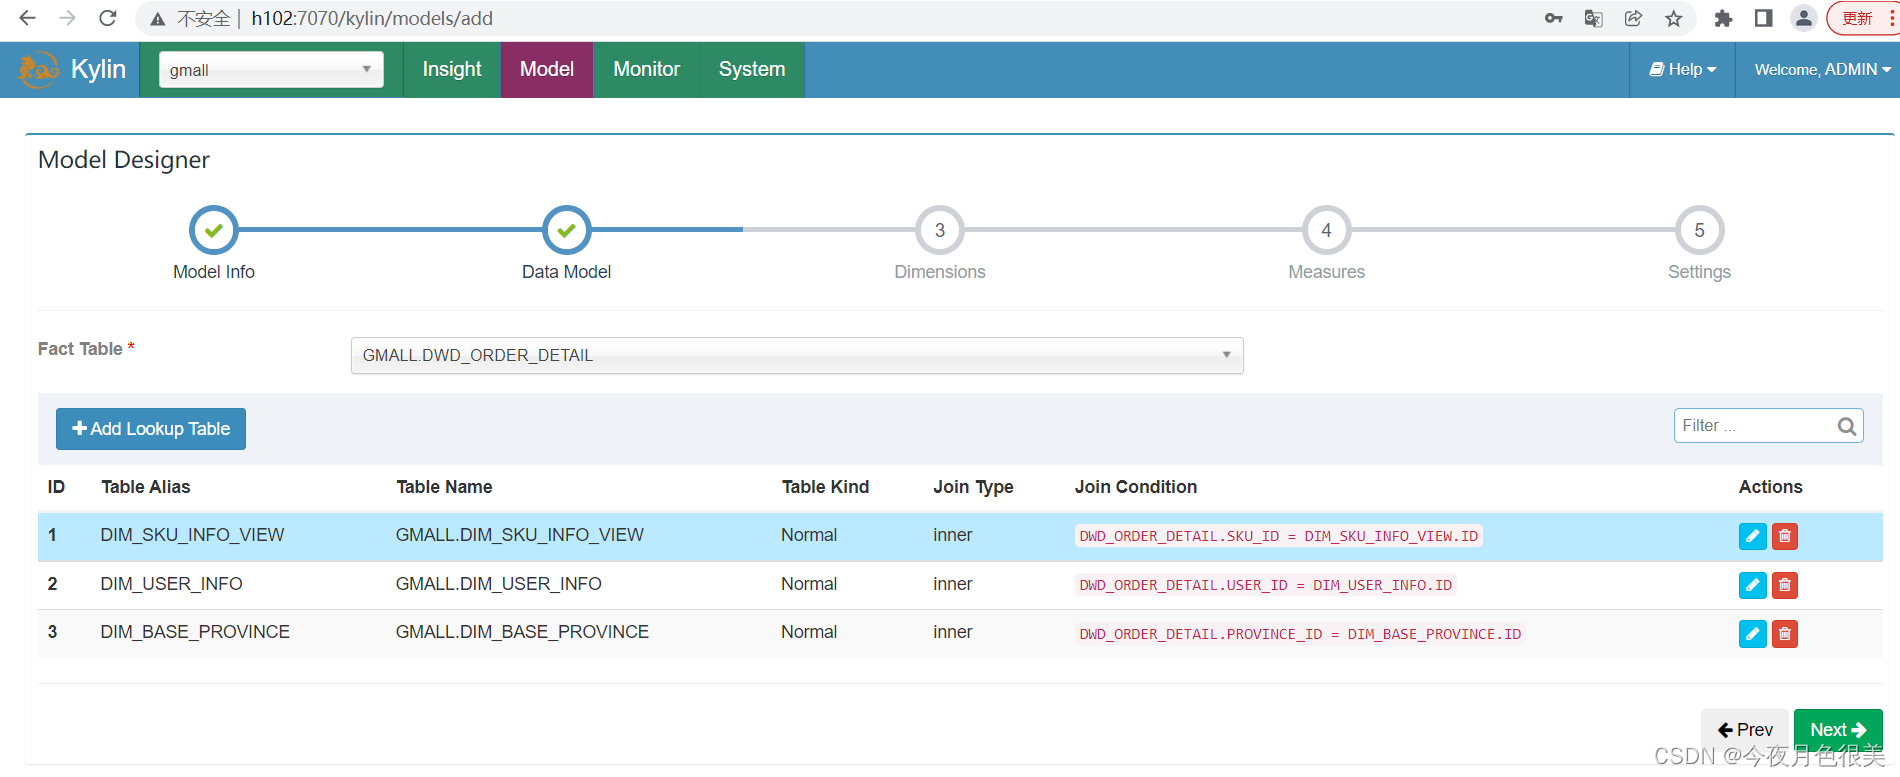Viewport: 1900px width, 777px height.
Task: Click the SKU_ID join condition text
Action: click(1279, 536)
